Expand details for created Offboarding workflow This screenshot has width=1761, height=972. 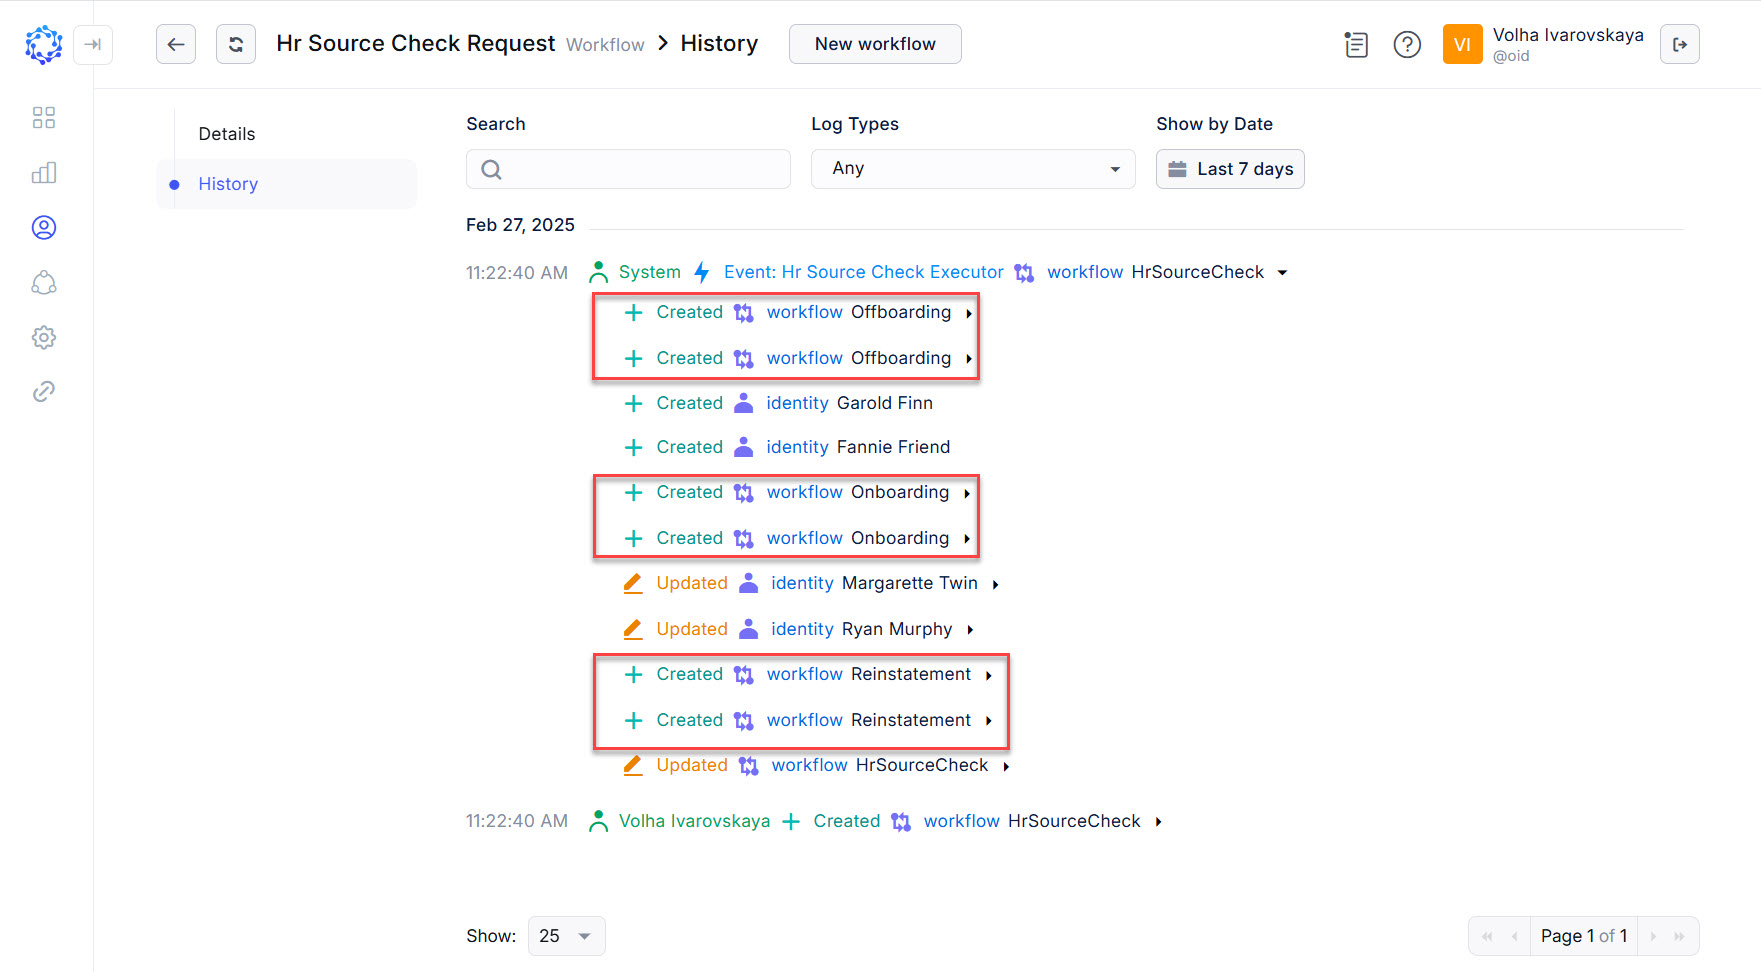click(x=968, y=312)
